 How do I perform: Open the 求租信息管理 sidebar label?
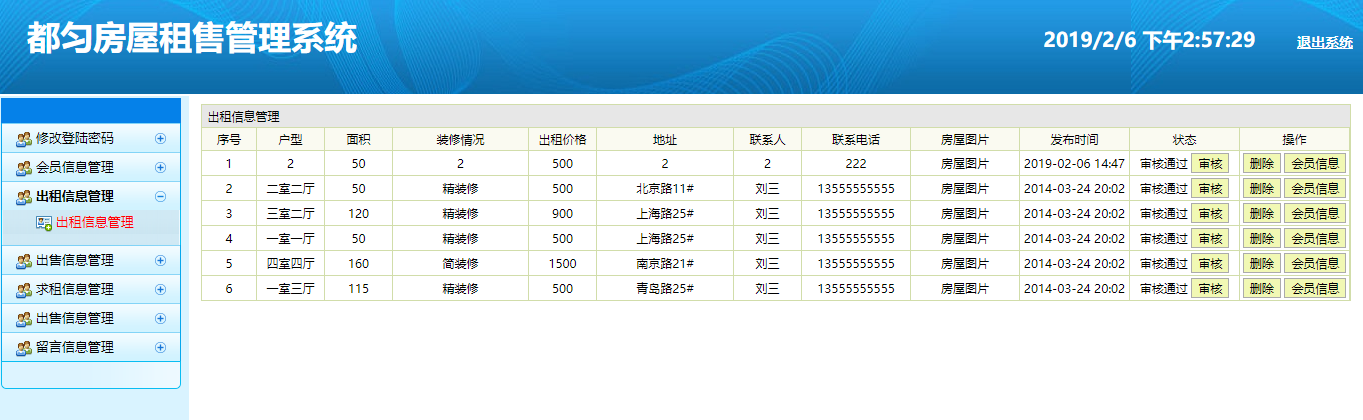pyautogui.click(x=75, y=289)
